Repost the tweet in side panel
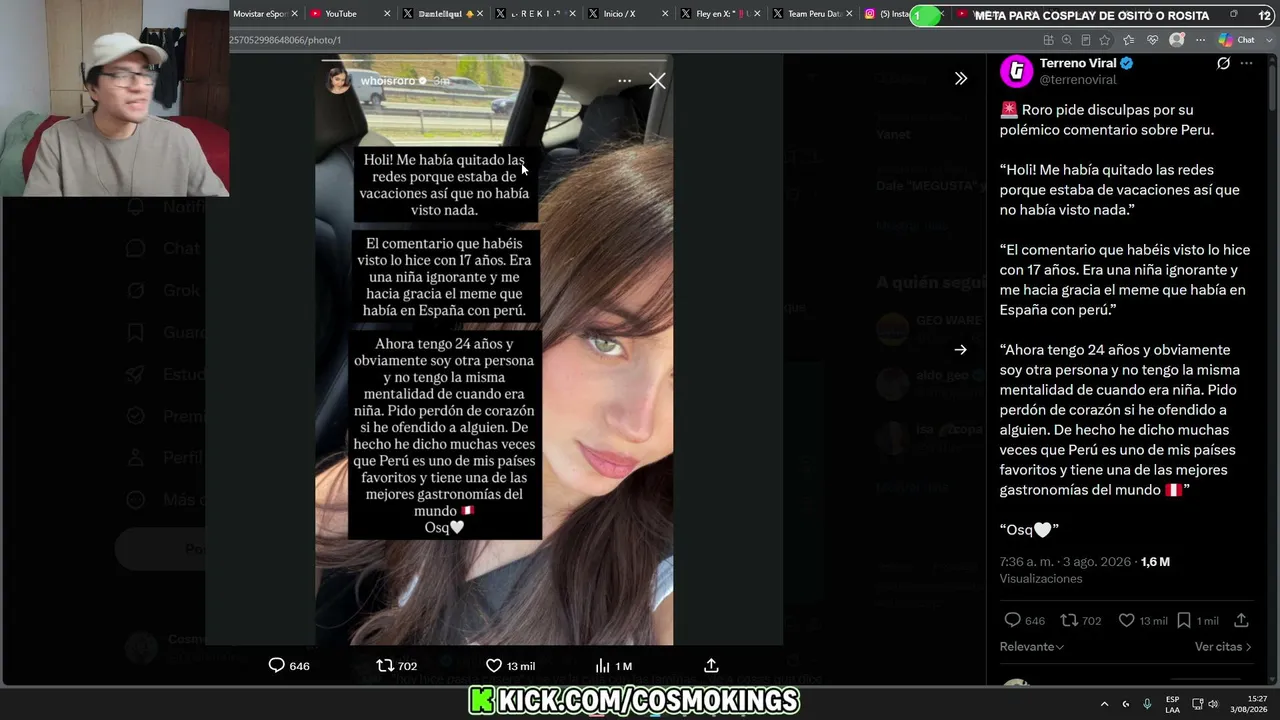Viewport: 1280px width, 720px height. (x=1069, y=620)
